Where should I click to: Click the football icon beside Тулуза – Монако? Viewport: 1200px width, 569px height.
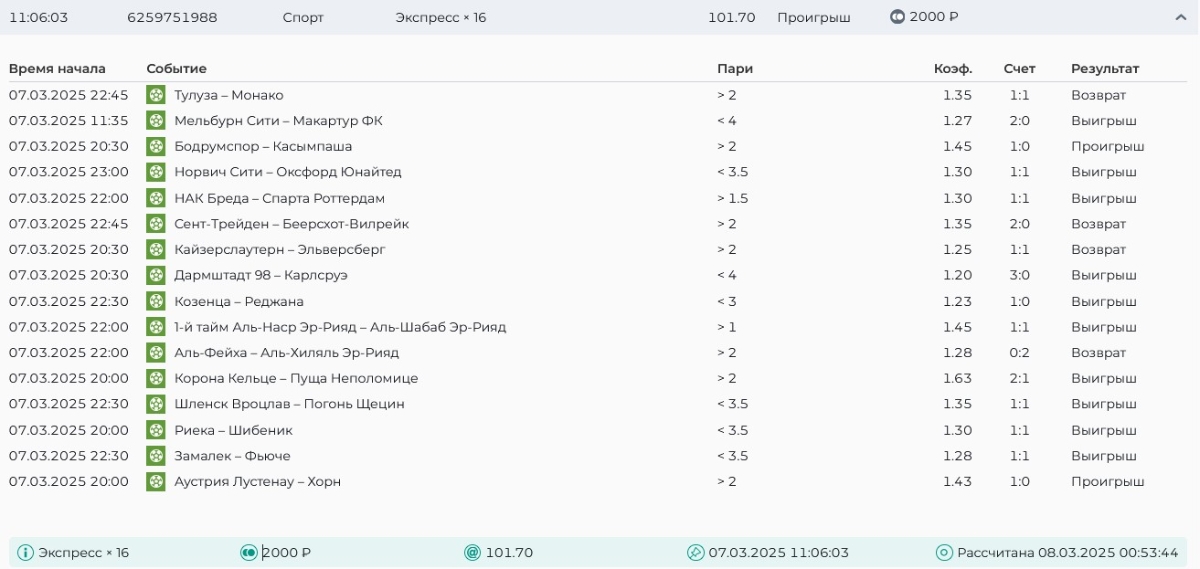[156, 95]
